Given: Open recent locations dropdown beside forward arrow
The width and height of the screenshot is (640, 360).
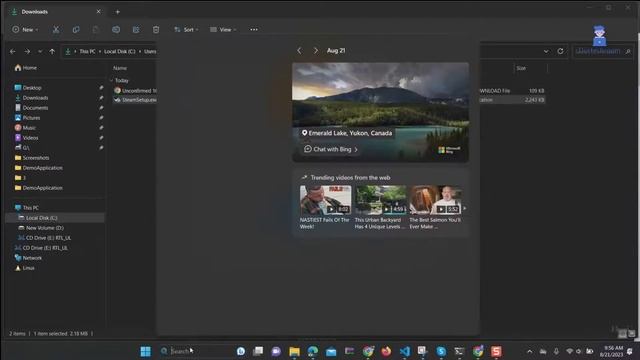Looking at the screenshot, I should pos(40,51).
